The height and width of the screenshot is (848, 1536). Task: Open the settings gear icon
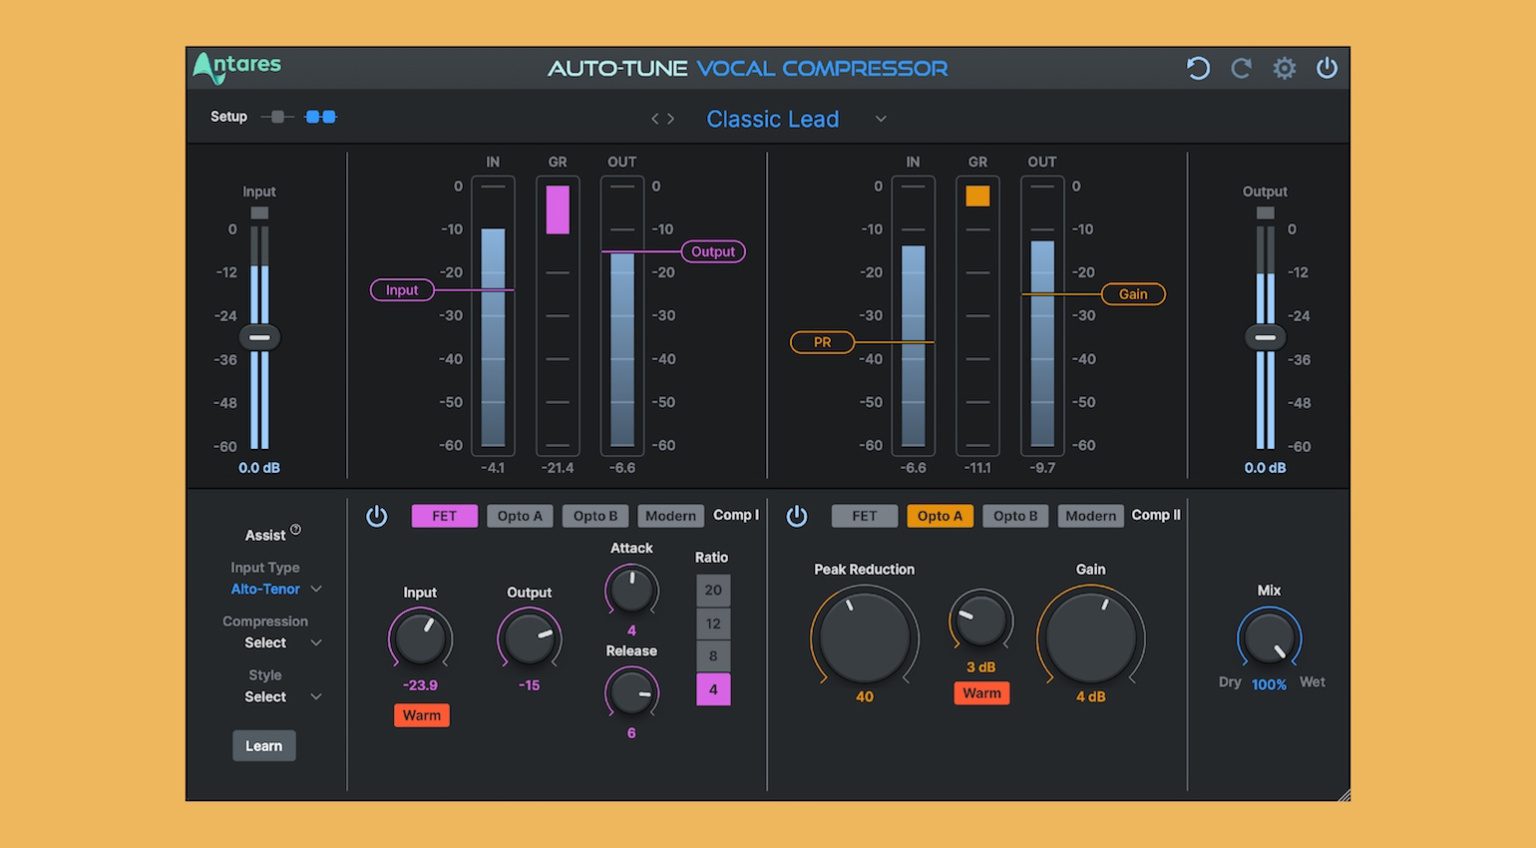coord(1284,68)
